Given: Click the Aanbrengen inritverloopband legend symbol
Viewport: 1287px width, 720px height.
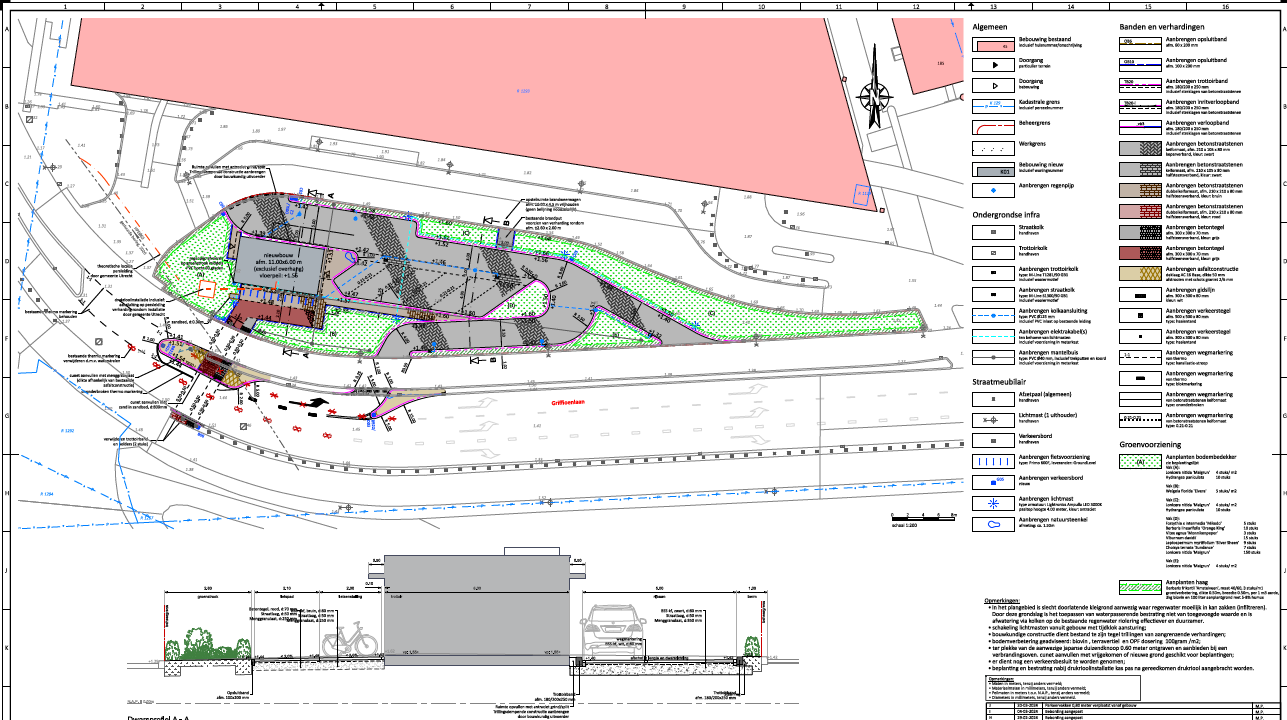Looking at the screenshot, I should pos(1140,104).
